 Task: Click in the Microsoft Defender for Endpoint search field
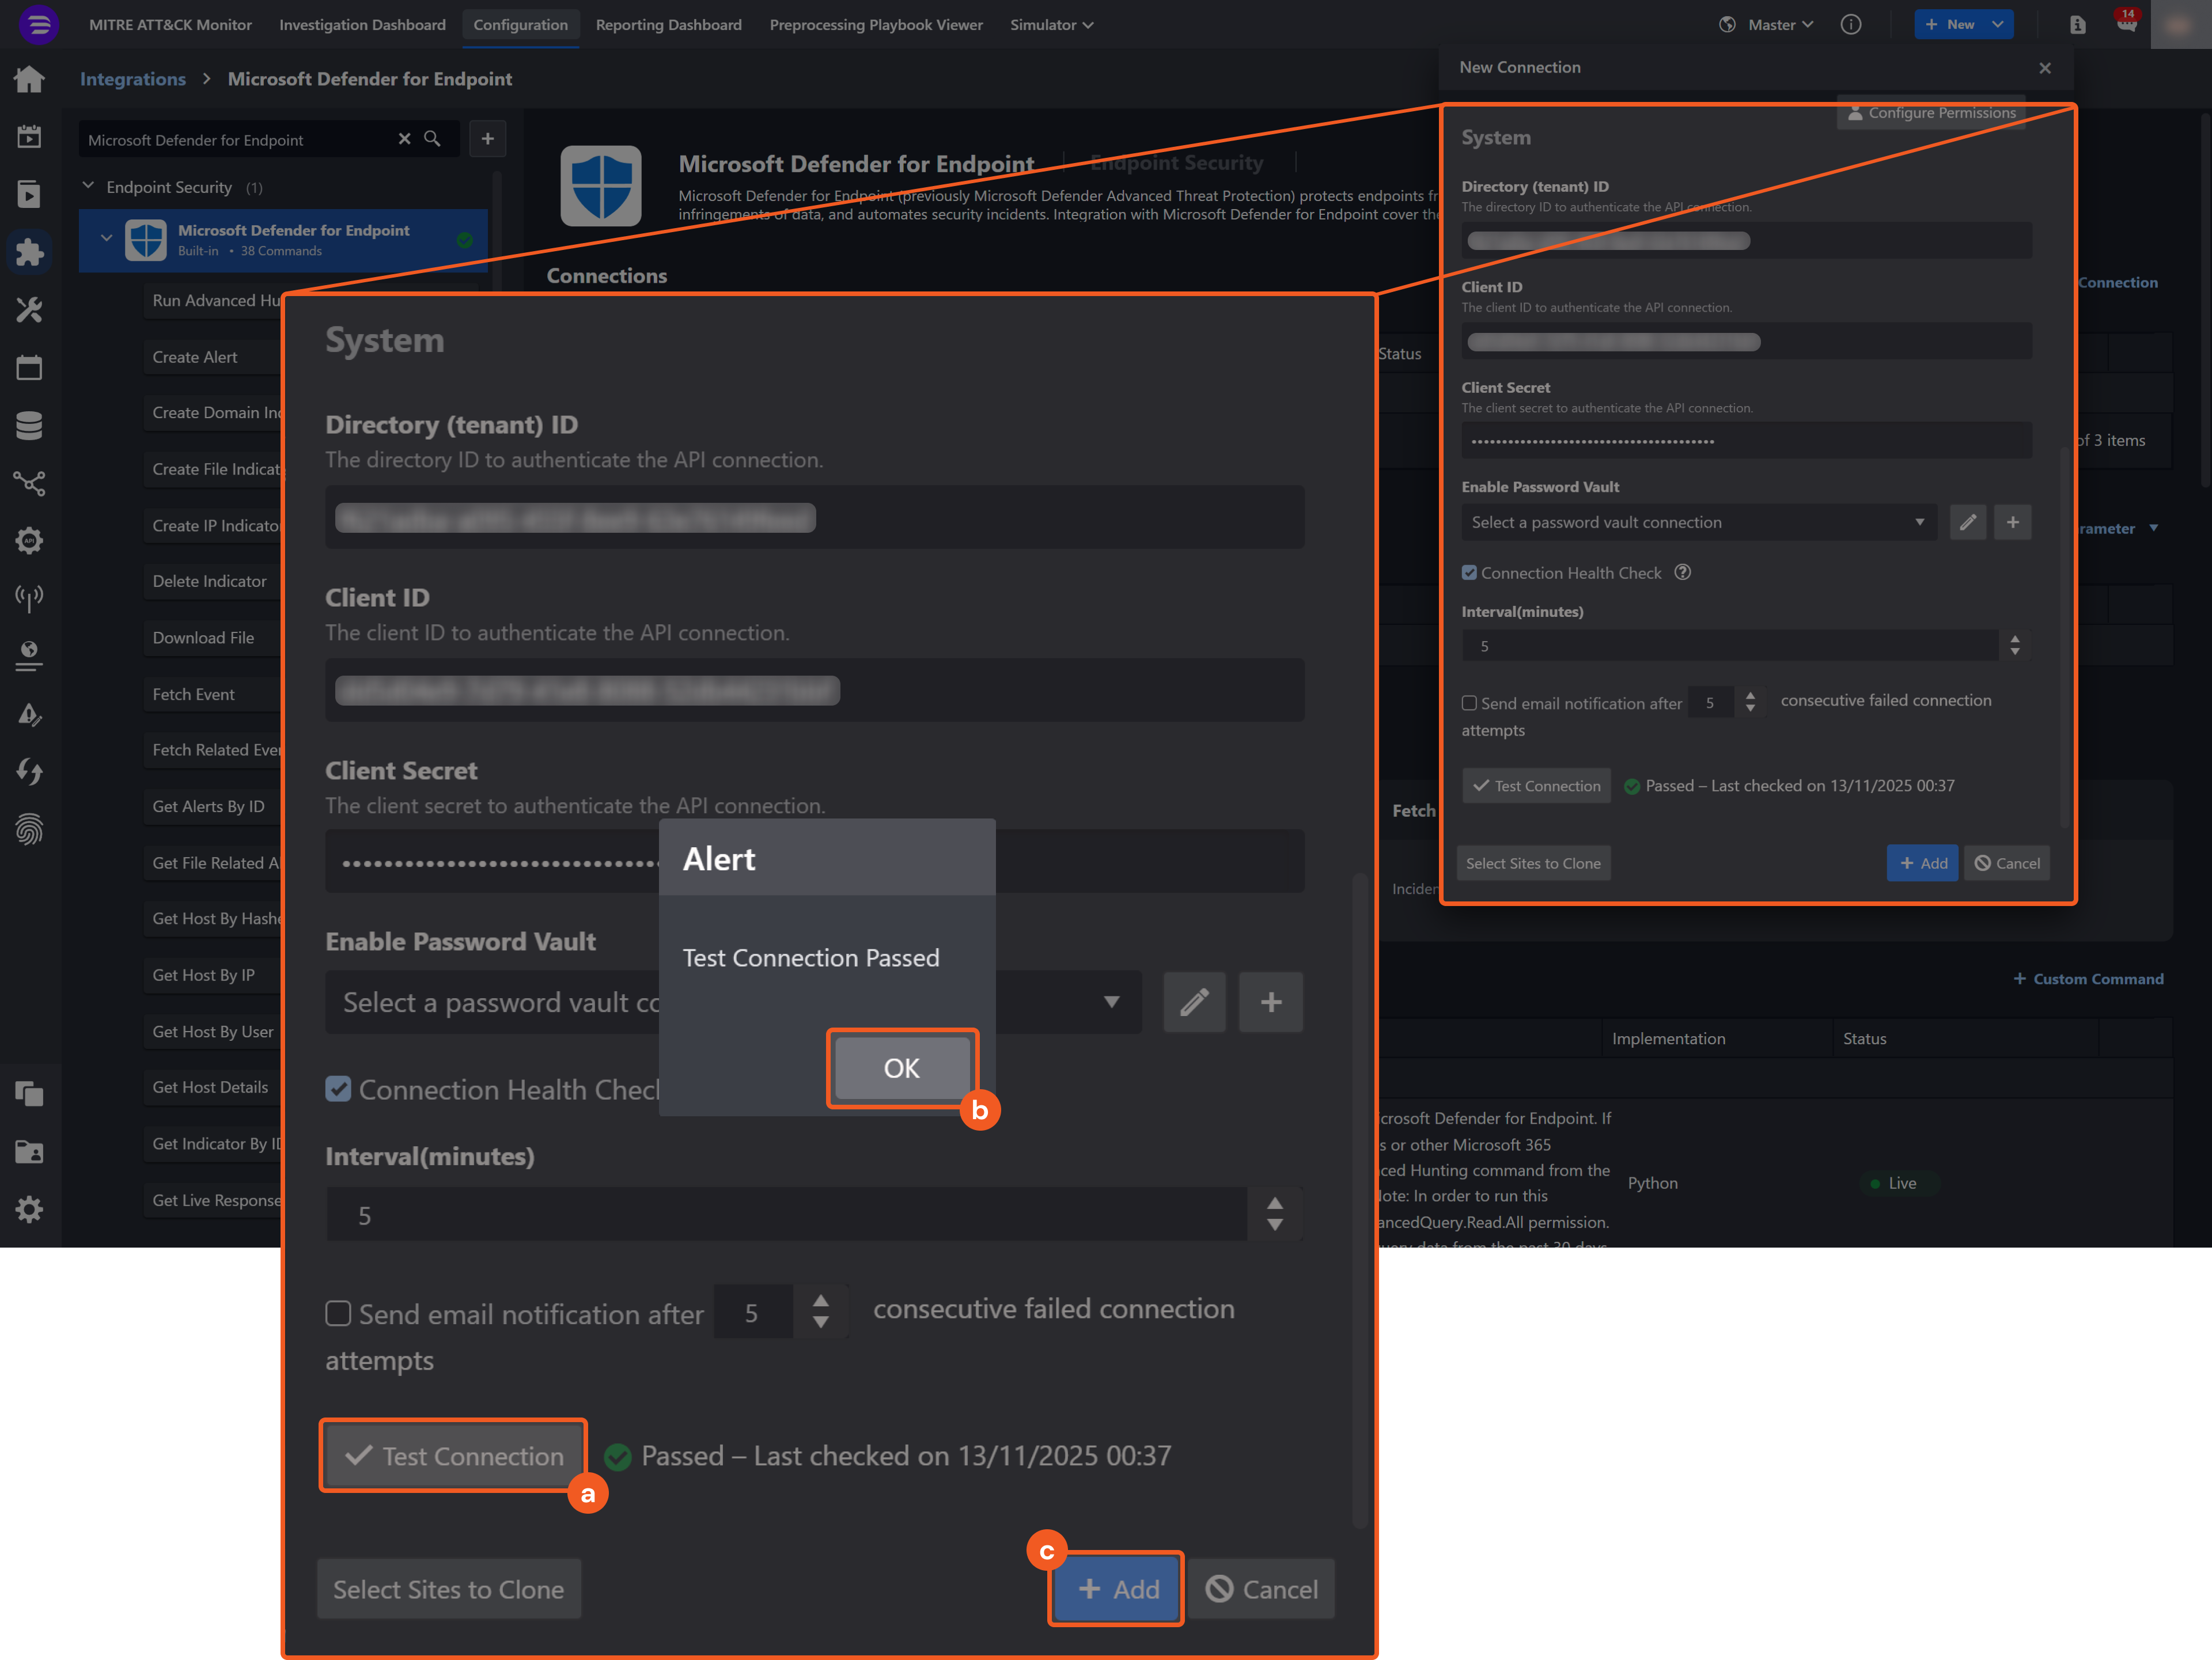pyautogui.click(x=240, y=139)
